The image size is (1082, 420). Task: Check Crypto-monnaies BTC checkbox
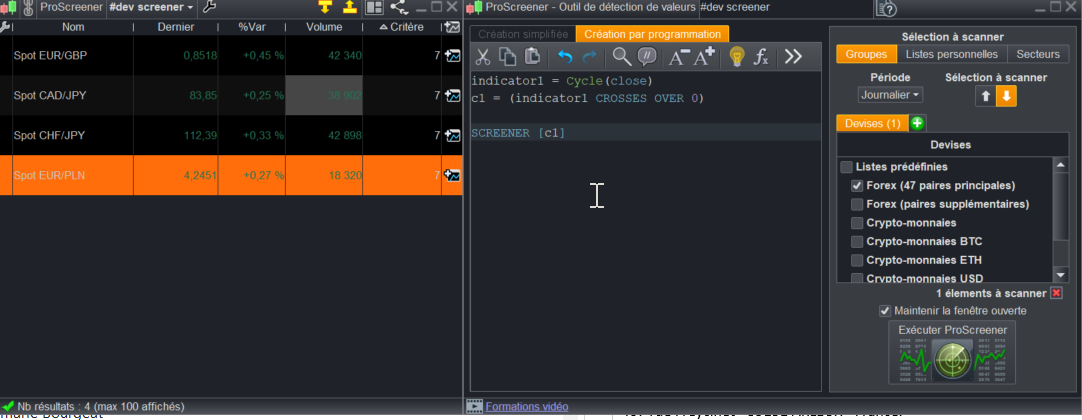(x=857, y=241)
